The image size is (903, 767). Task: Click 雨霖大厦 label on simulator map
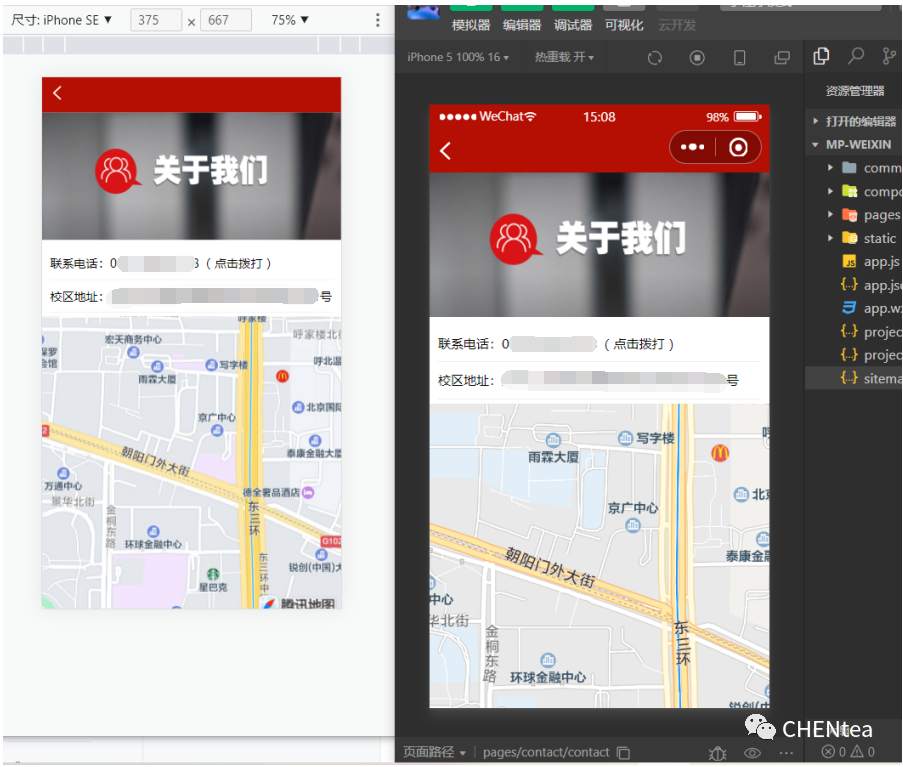tap(553, 457)
